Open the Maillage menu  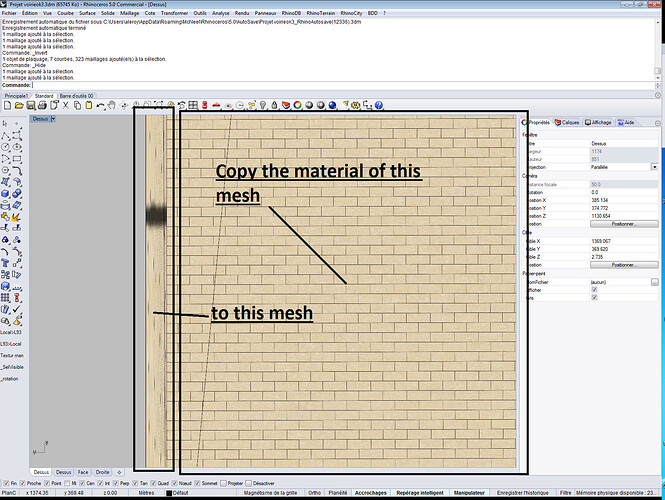click(129, 13)
